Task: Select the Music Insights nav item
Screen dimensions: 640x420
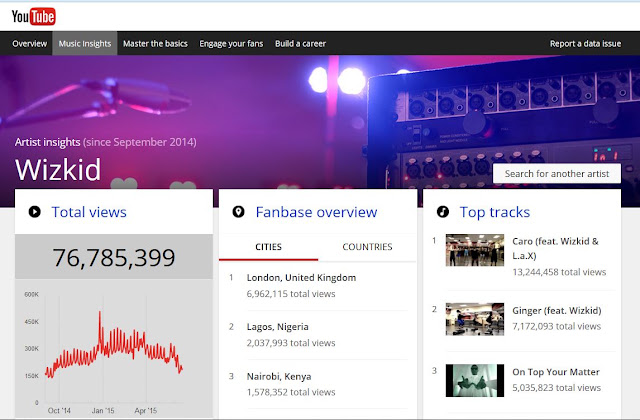Action: [x=85, y=43]
